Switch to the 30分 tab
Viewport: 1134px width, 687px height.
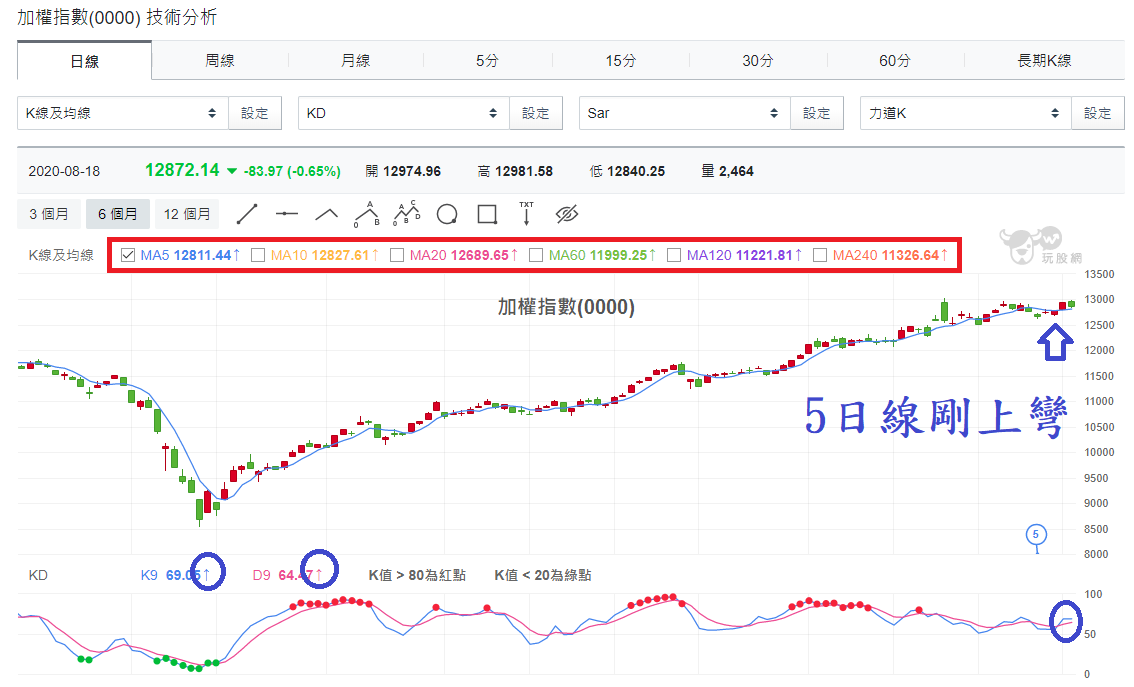point(758,61)
